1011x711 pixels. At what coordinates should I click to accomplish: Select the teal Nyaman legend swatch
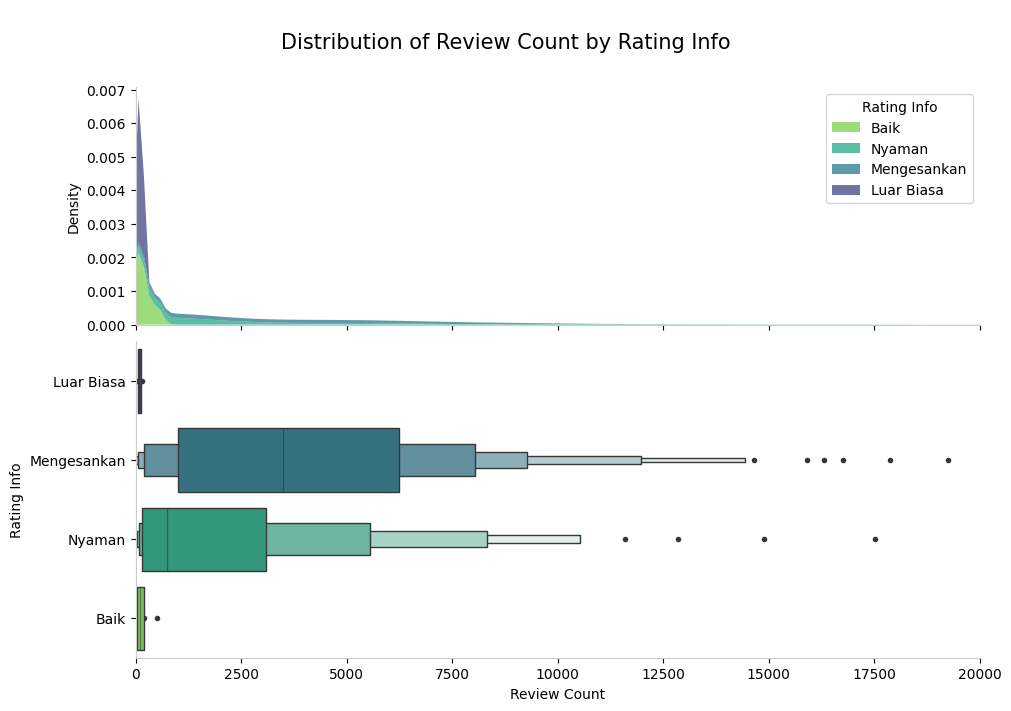pyautogui.click(x=846, y=148)
